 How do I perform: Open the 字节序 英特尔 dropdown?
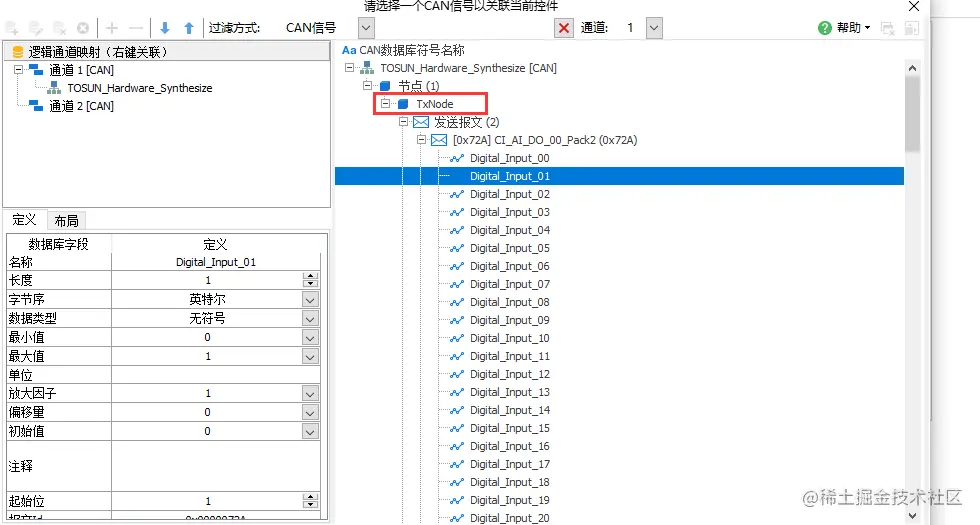coord(310,299)
